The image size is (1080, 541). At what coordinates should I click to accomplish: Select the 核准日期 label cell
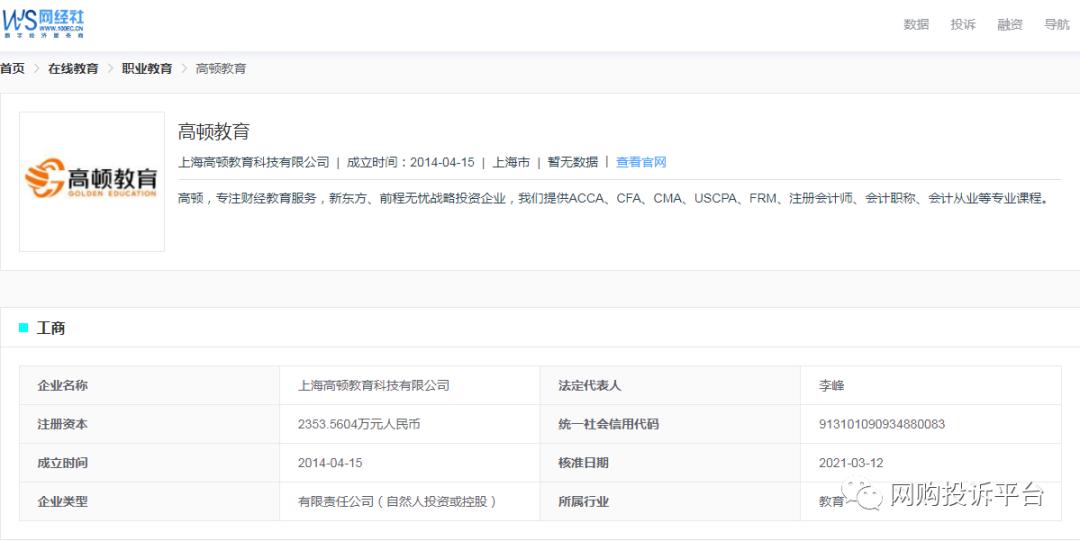coord(670,462)
